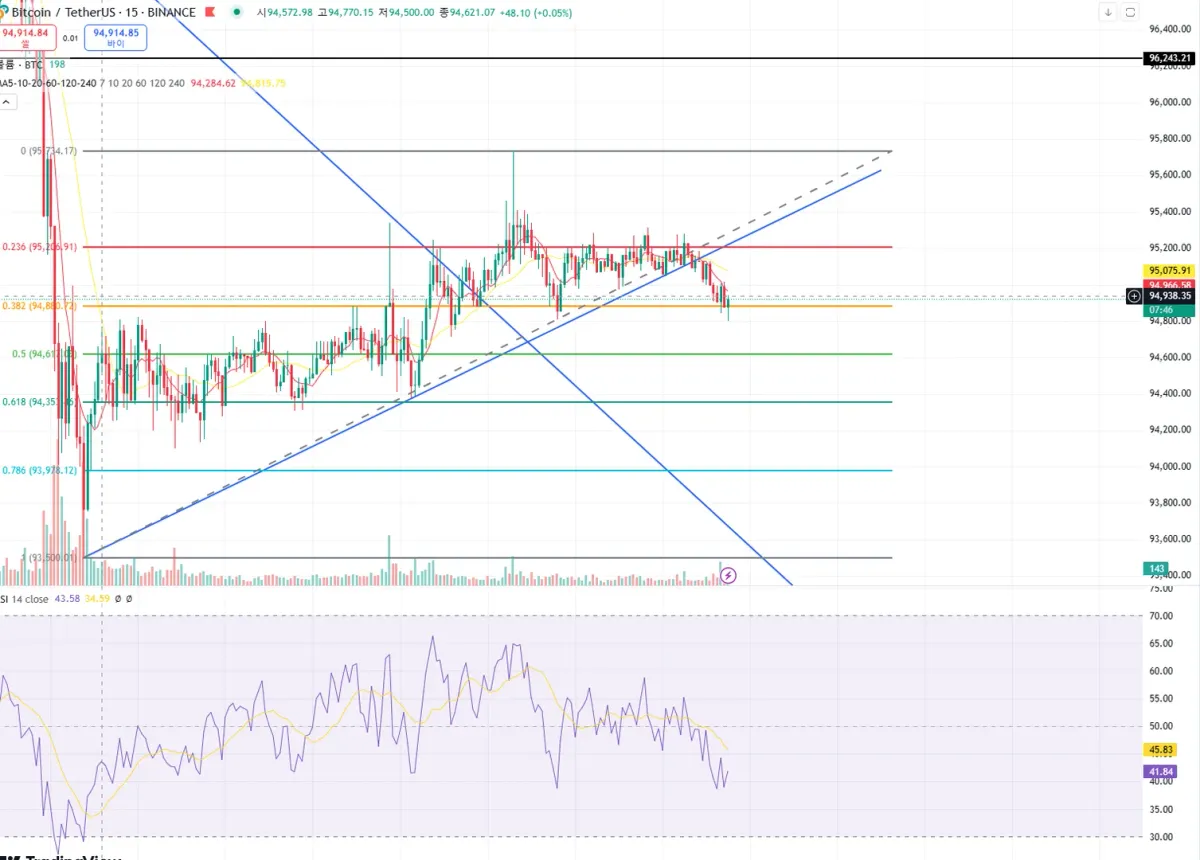This screenshot has width=1200, height=860.
Task: Click the purple 41.84 RSI value label
Action: [1160, 772]
